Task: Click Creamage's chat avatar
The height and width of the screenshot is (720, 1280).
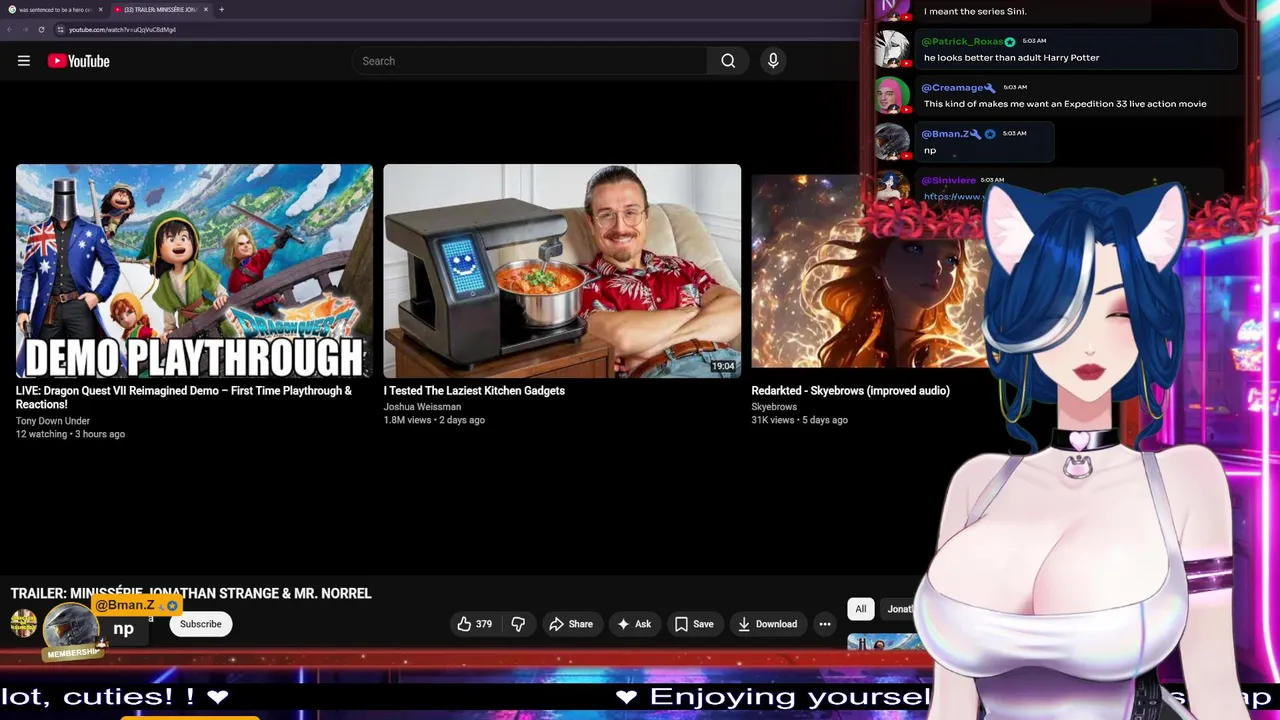Action: point(892,96)
